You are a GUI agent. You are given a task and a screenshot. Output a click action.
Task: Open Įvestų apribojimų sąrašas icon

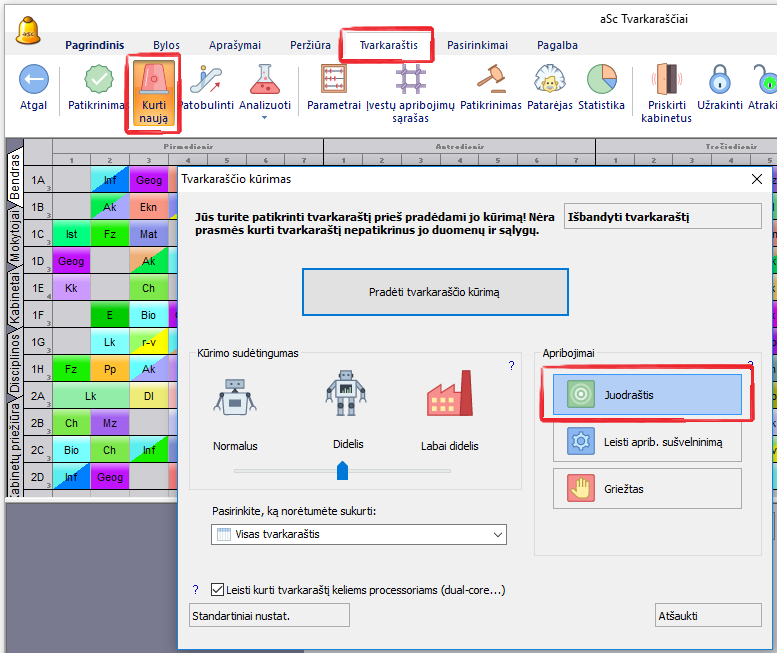pyautogui.click(x=410, y=79)
